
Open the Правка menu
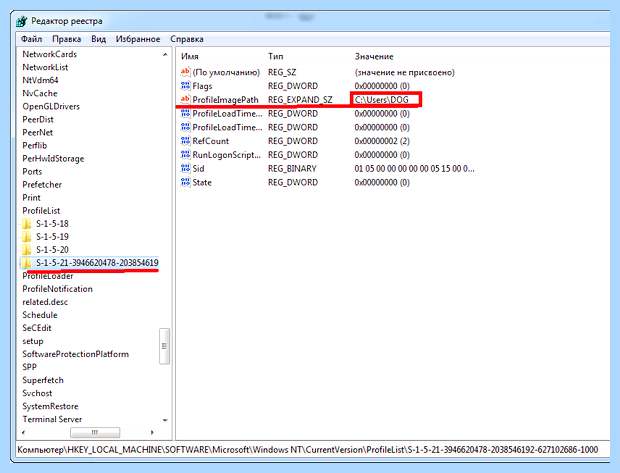[x=66, y=39]
